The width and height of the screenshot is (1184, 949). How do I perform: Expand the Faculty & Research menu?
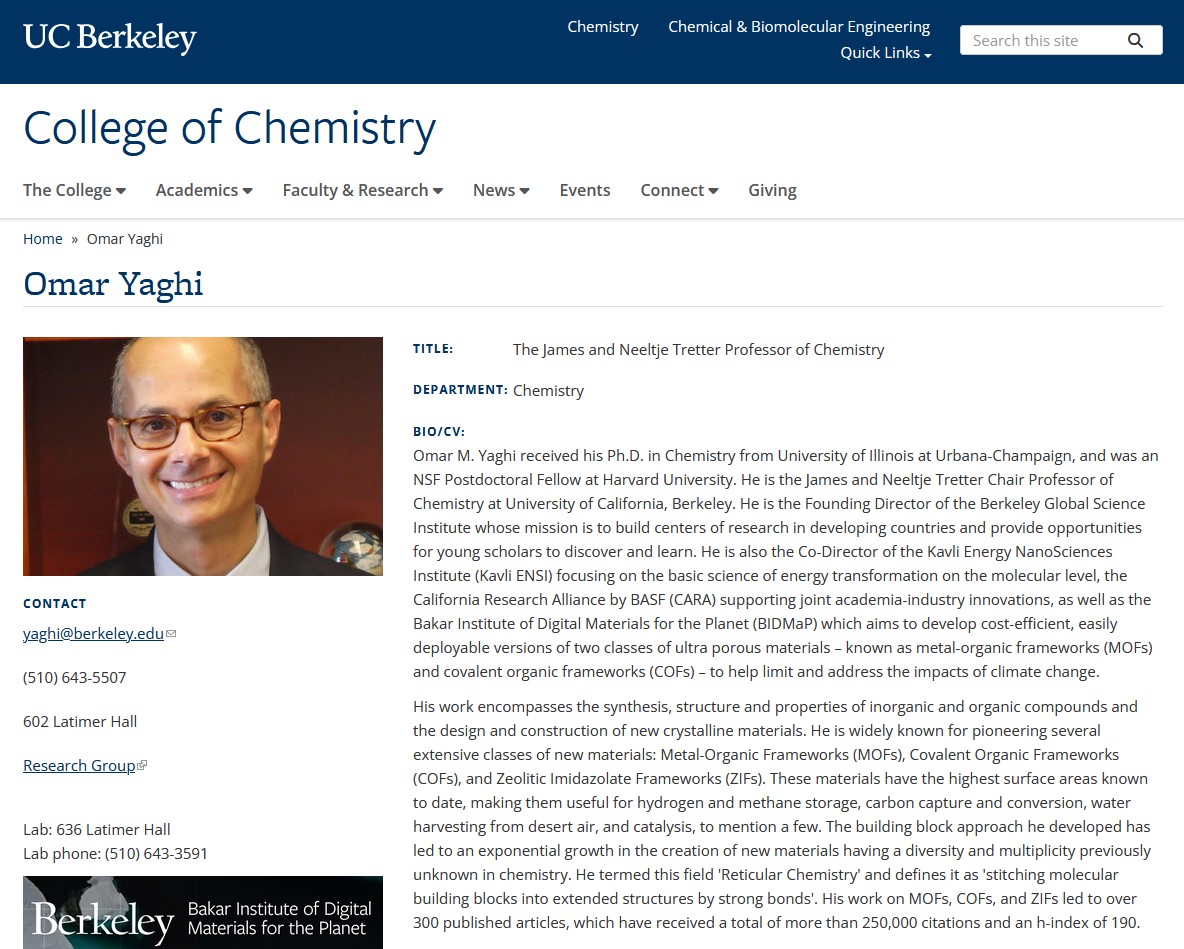tap(362, 190)
